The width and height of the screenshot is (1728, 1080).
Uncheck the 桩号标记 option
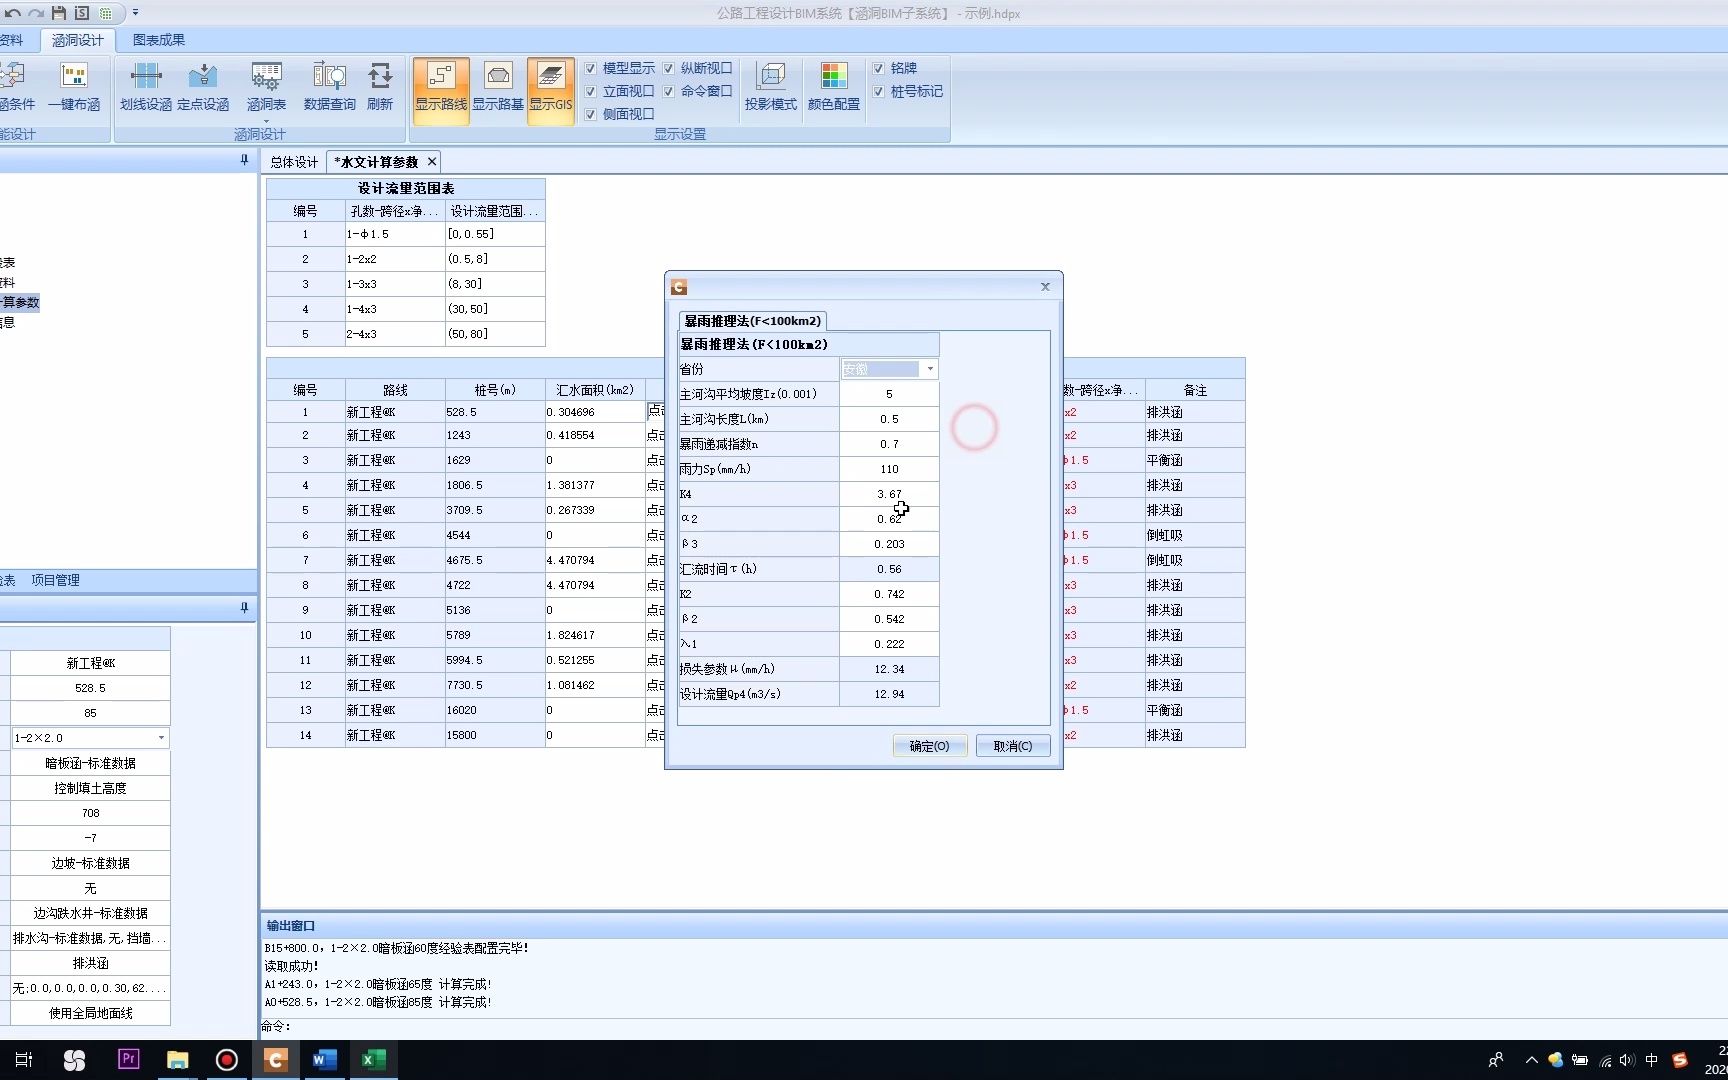click(x=877, y=91)
